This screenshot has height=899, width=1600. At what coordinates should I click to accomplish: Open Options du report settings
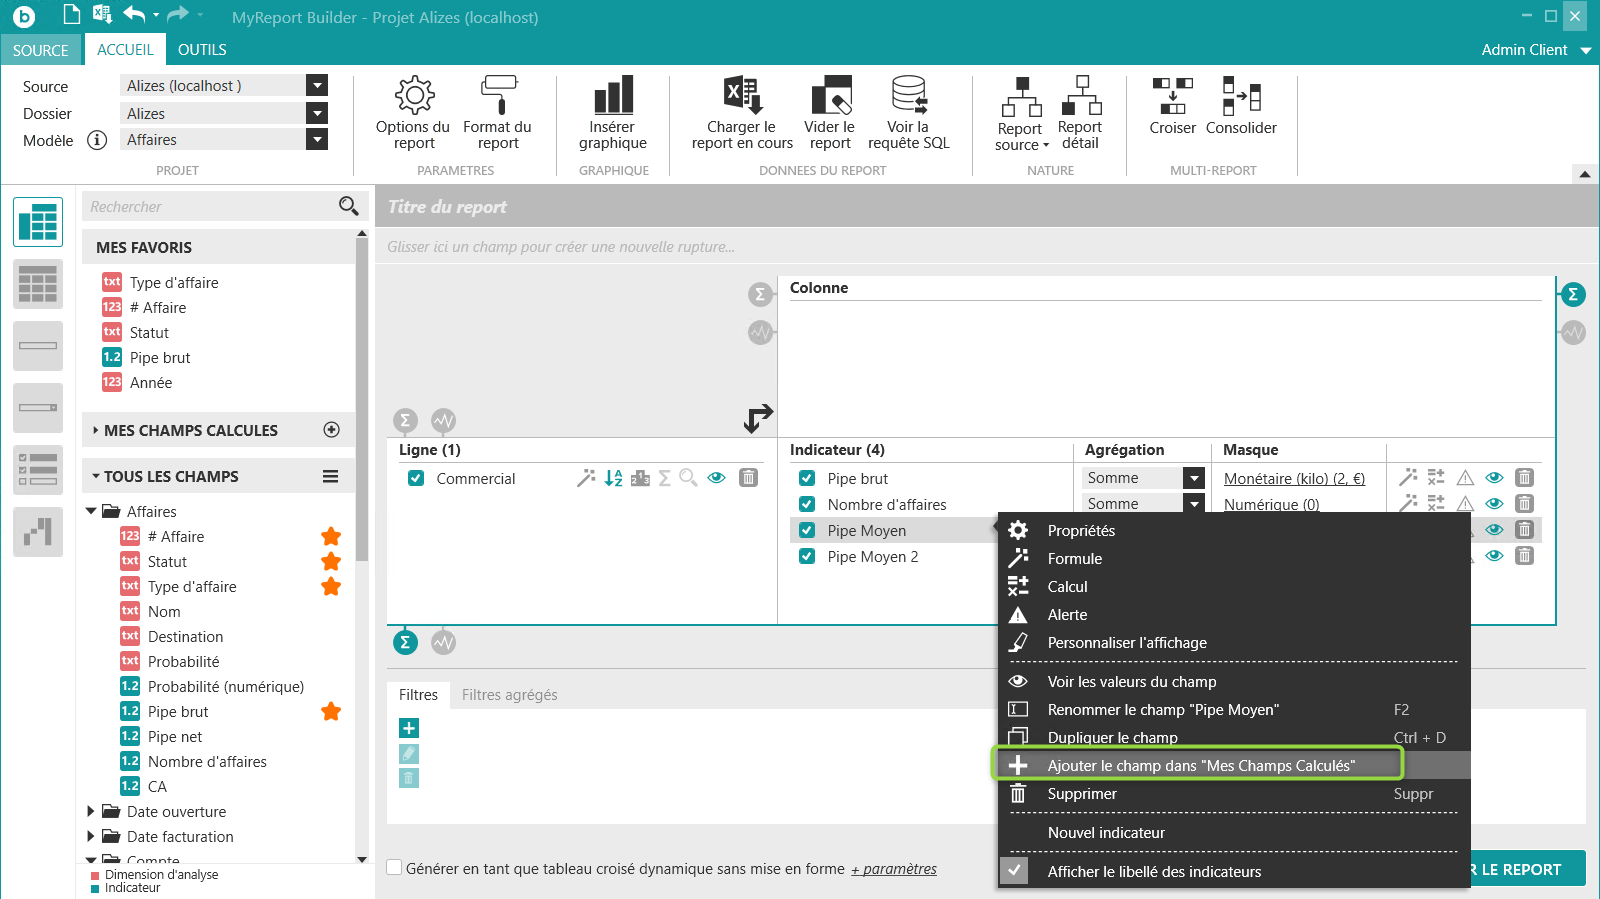pyautogui.click(x=413, y=113)
